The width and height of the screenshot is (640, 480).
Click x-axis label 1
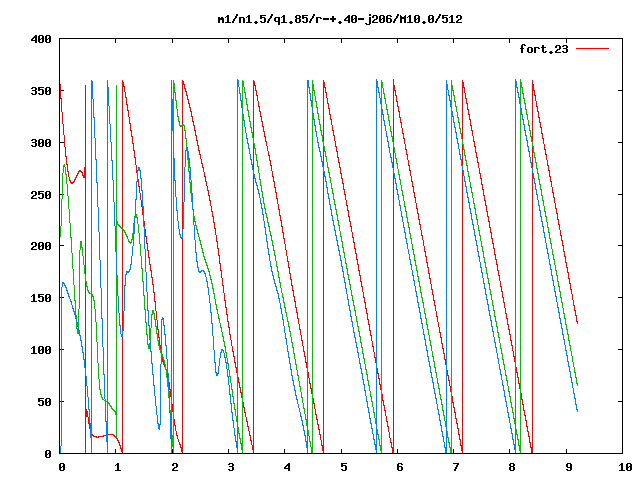[118, 467]
